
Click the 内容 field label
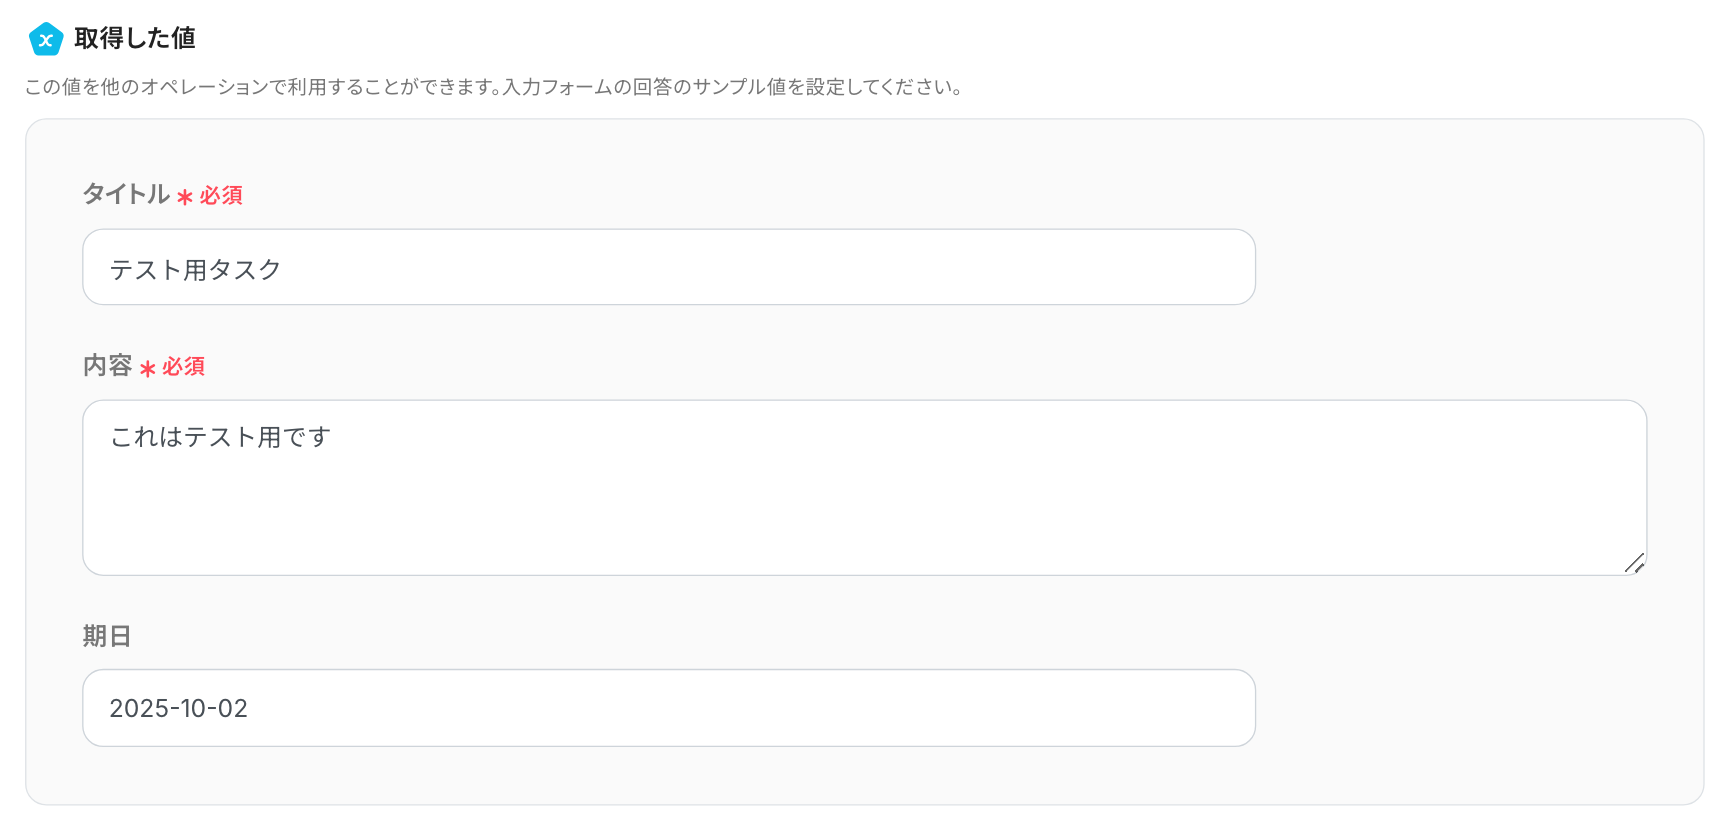click(x=108, y=366)
